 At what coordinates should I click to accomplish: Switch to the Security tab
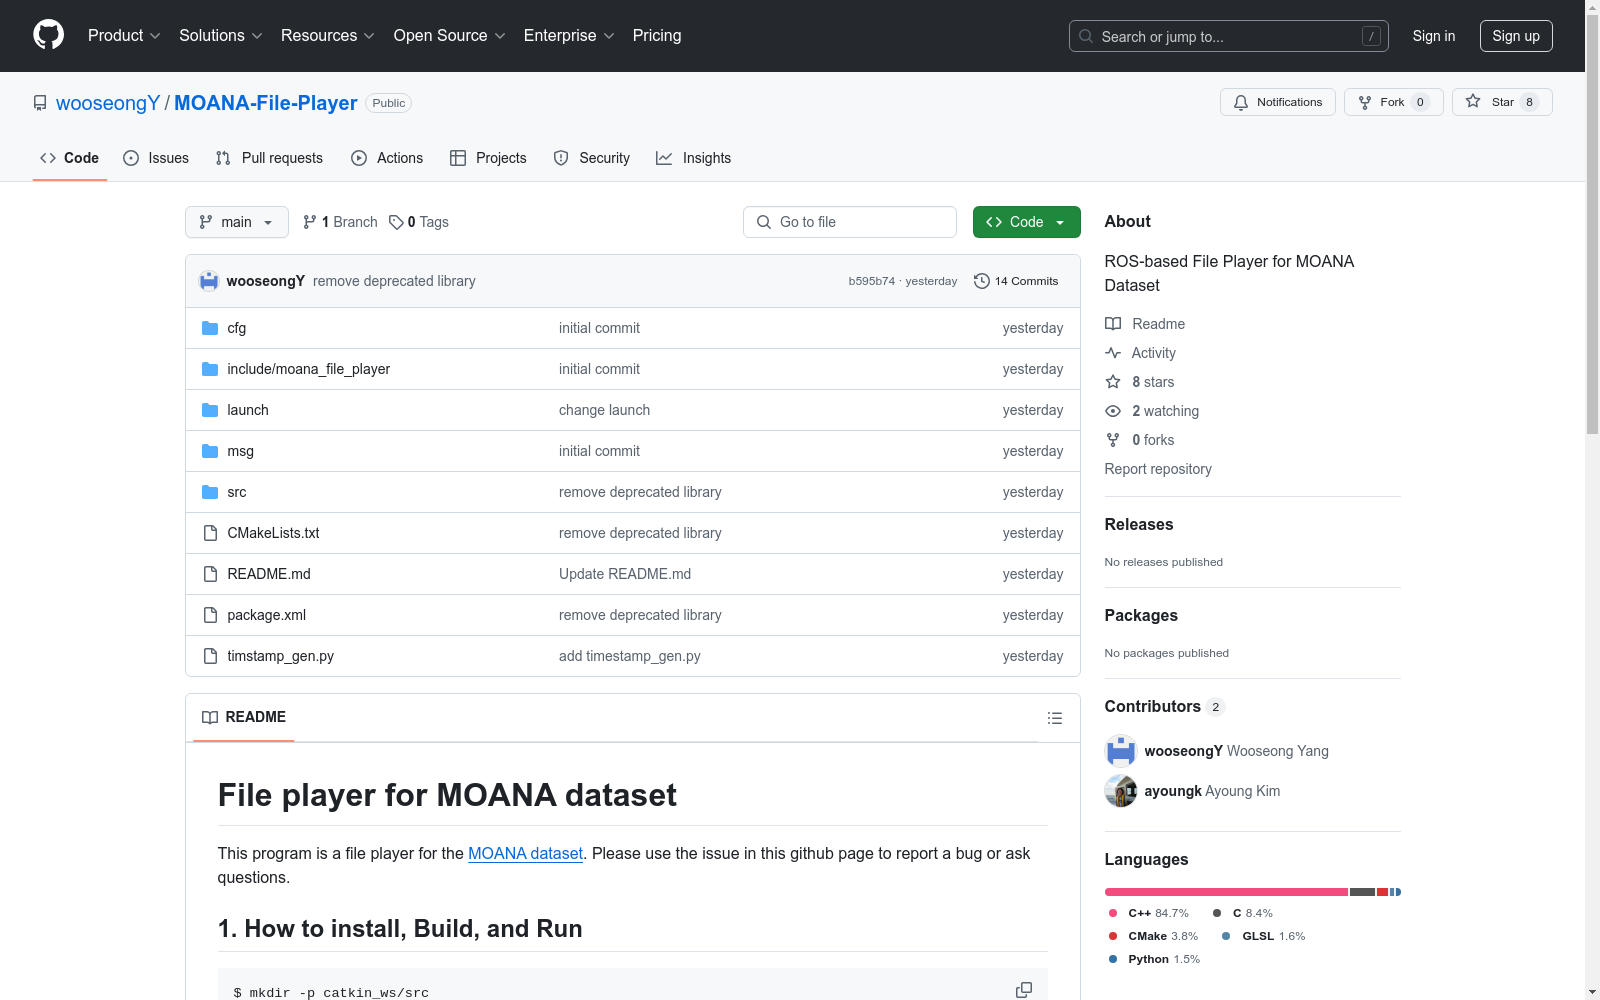592,158
